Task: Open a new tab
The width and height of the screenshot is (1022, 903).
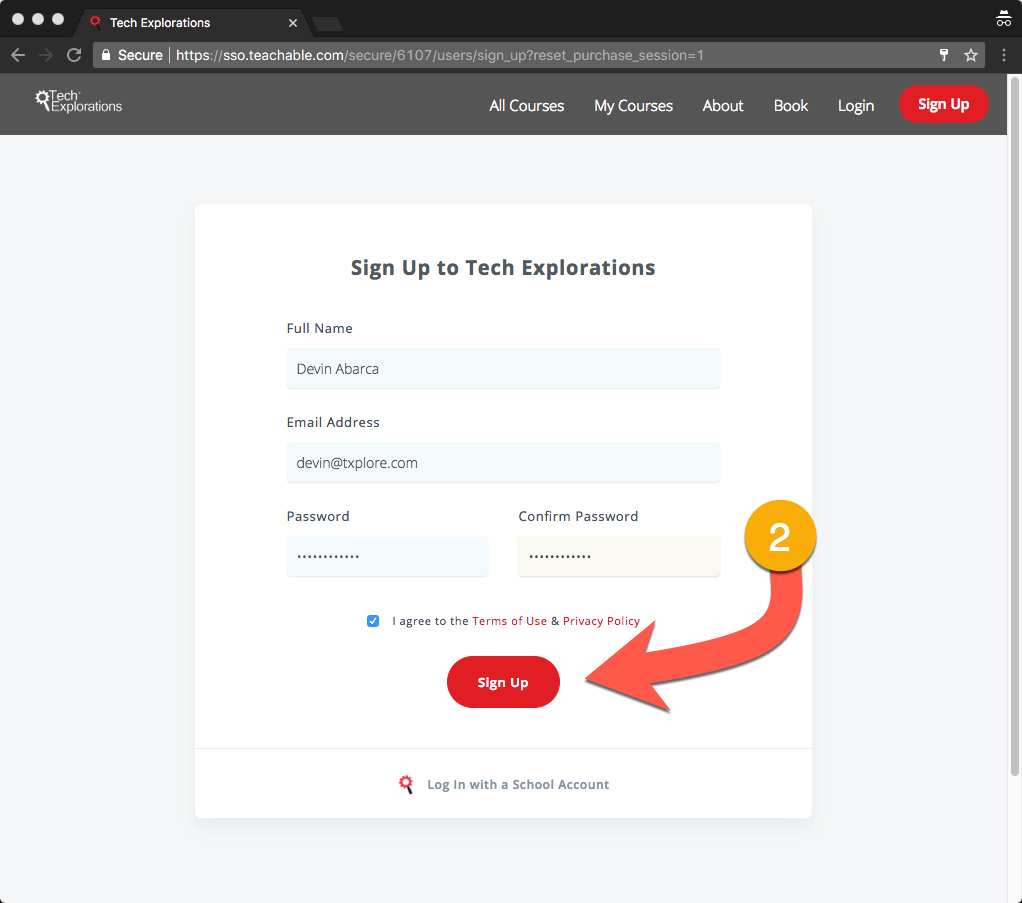Action: pos(327,24)
